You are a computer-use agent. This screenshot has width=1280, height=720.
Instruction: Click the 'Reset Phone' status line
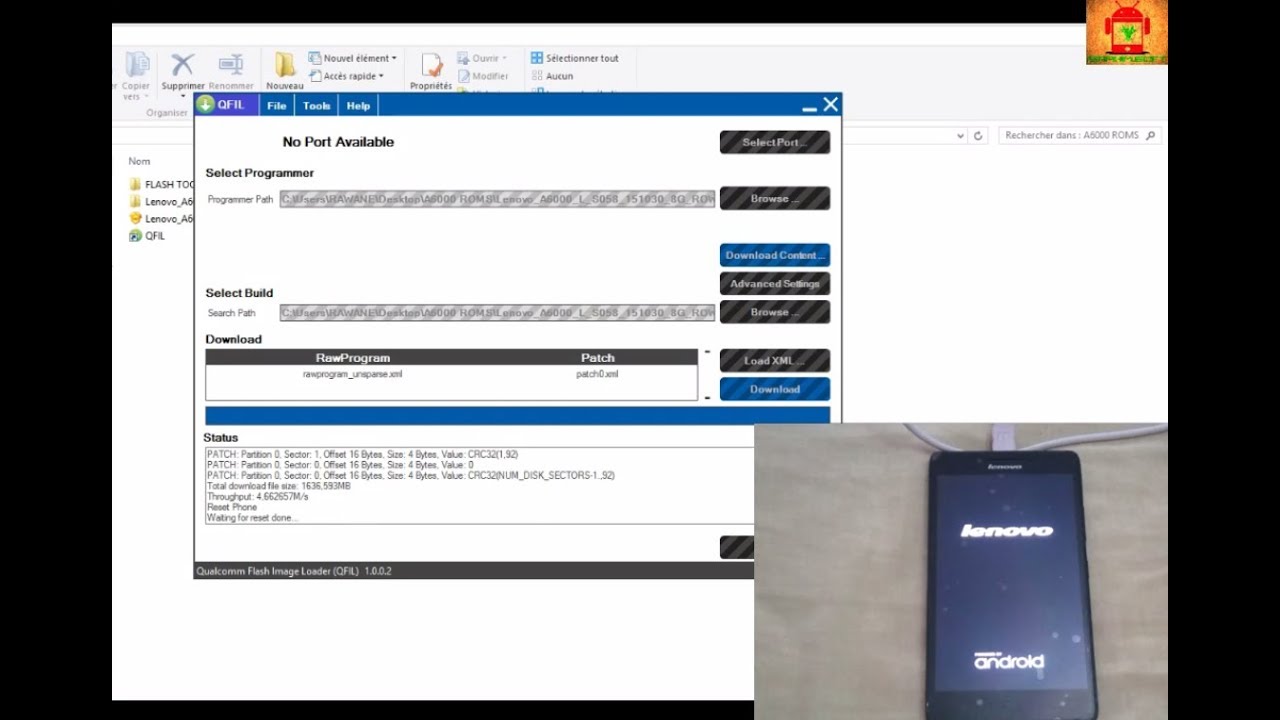pyautogui.click(x=232, y=507)
